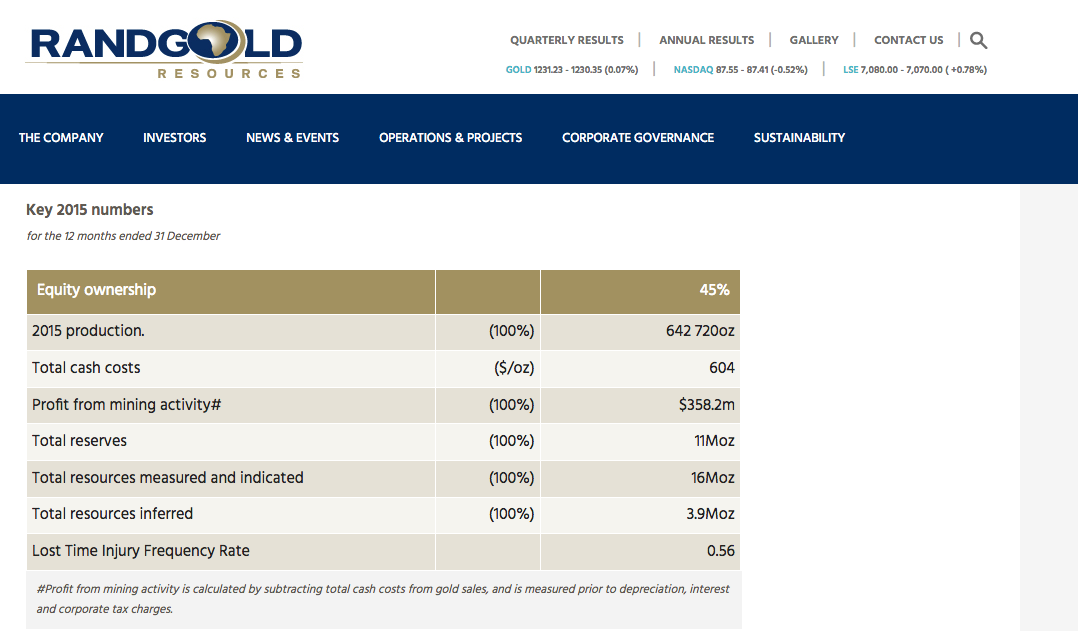Click the 0.56 injury rate value
This screenshot has height=631, width=1078.
tap(720, 551)
